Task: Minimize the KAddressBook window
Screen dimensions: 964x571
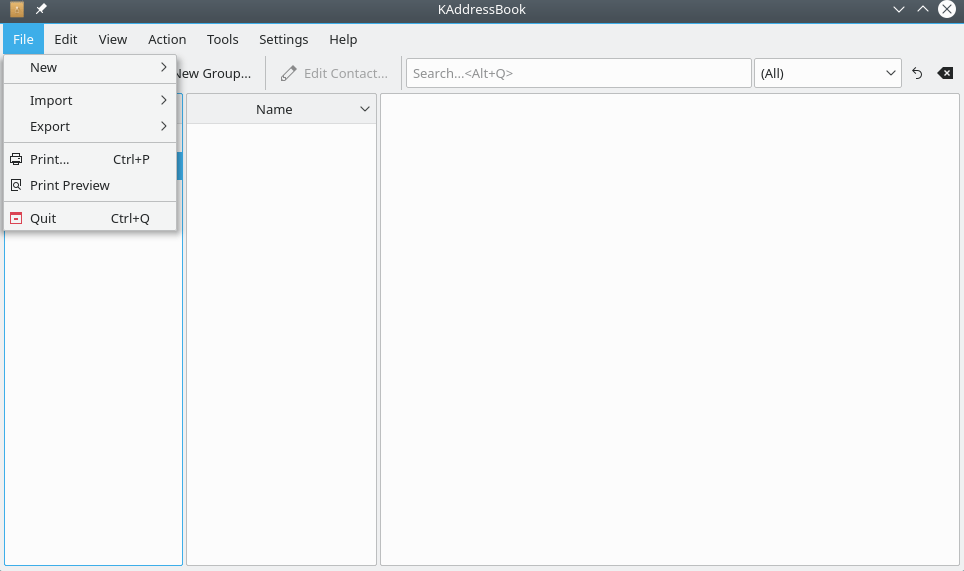Action: [899, 9]
